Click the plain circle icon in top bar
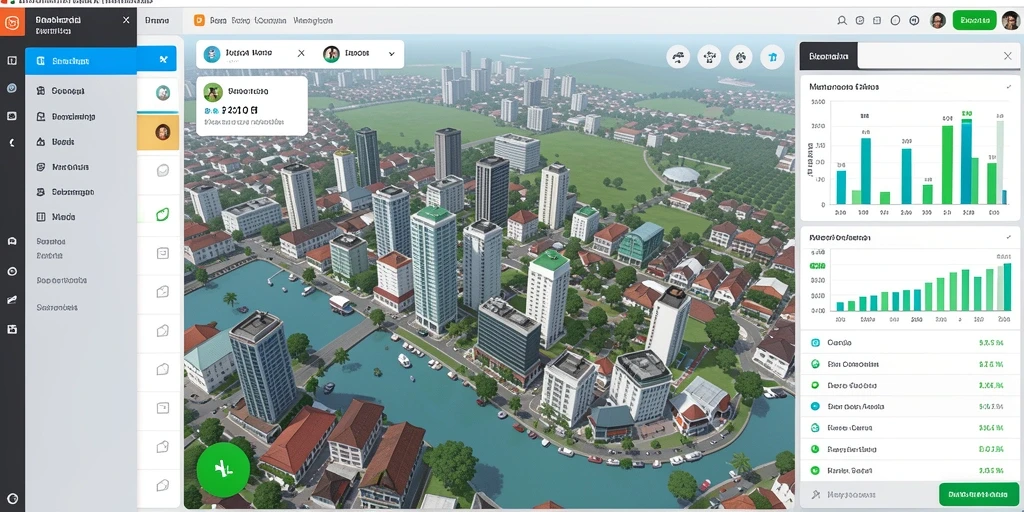 pos(895,21)
